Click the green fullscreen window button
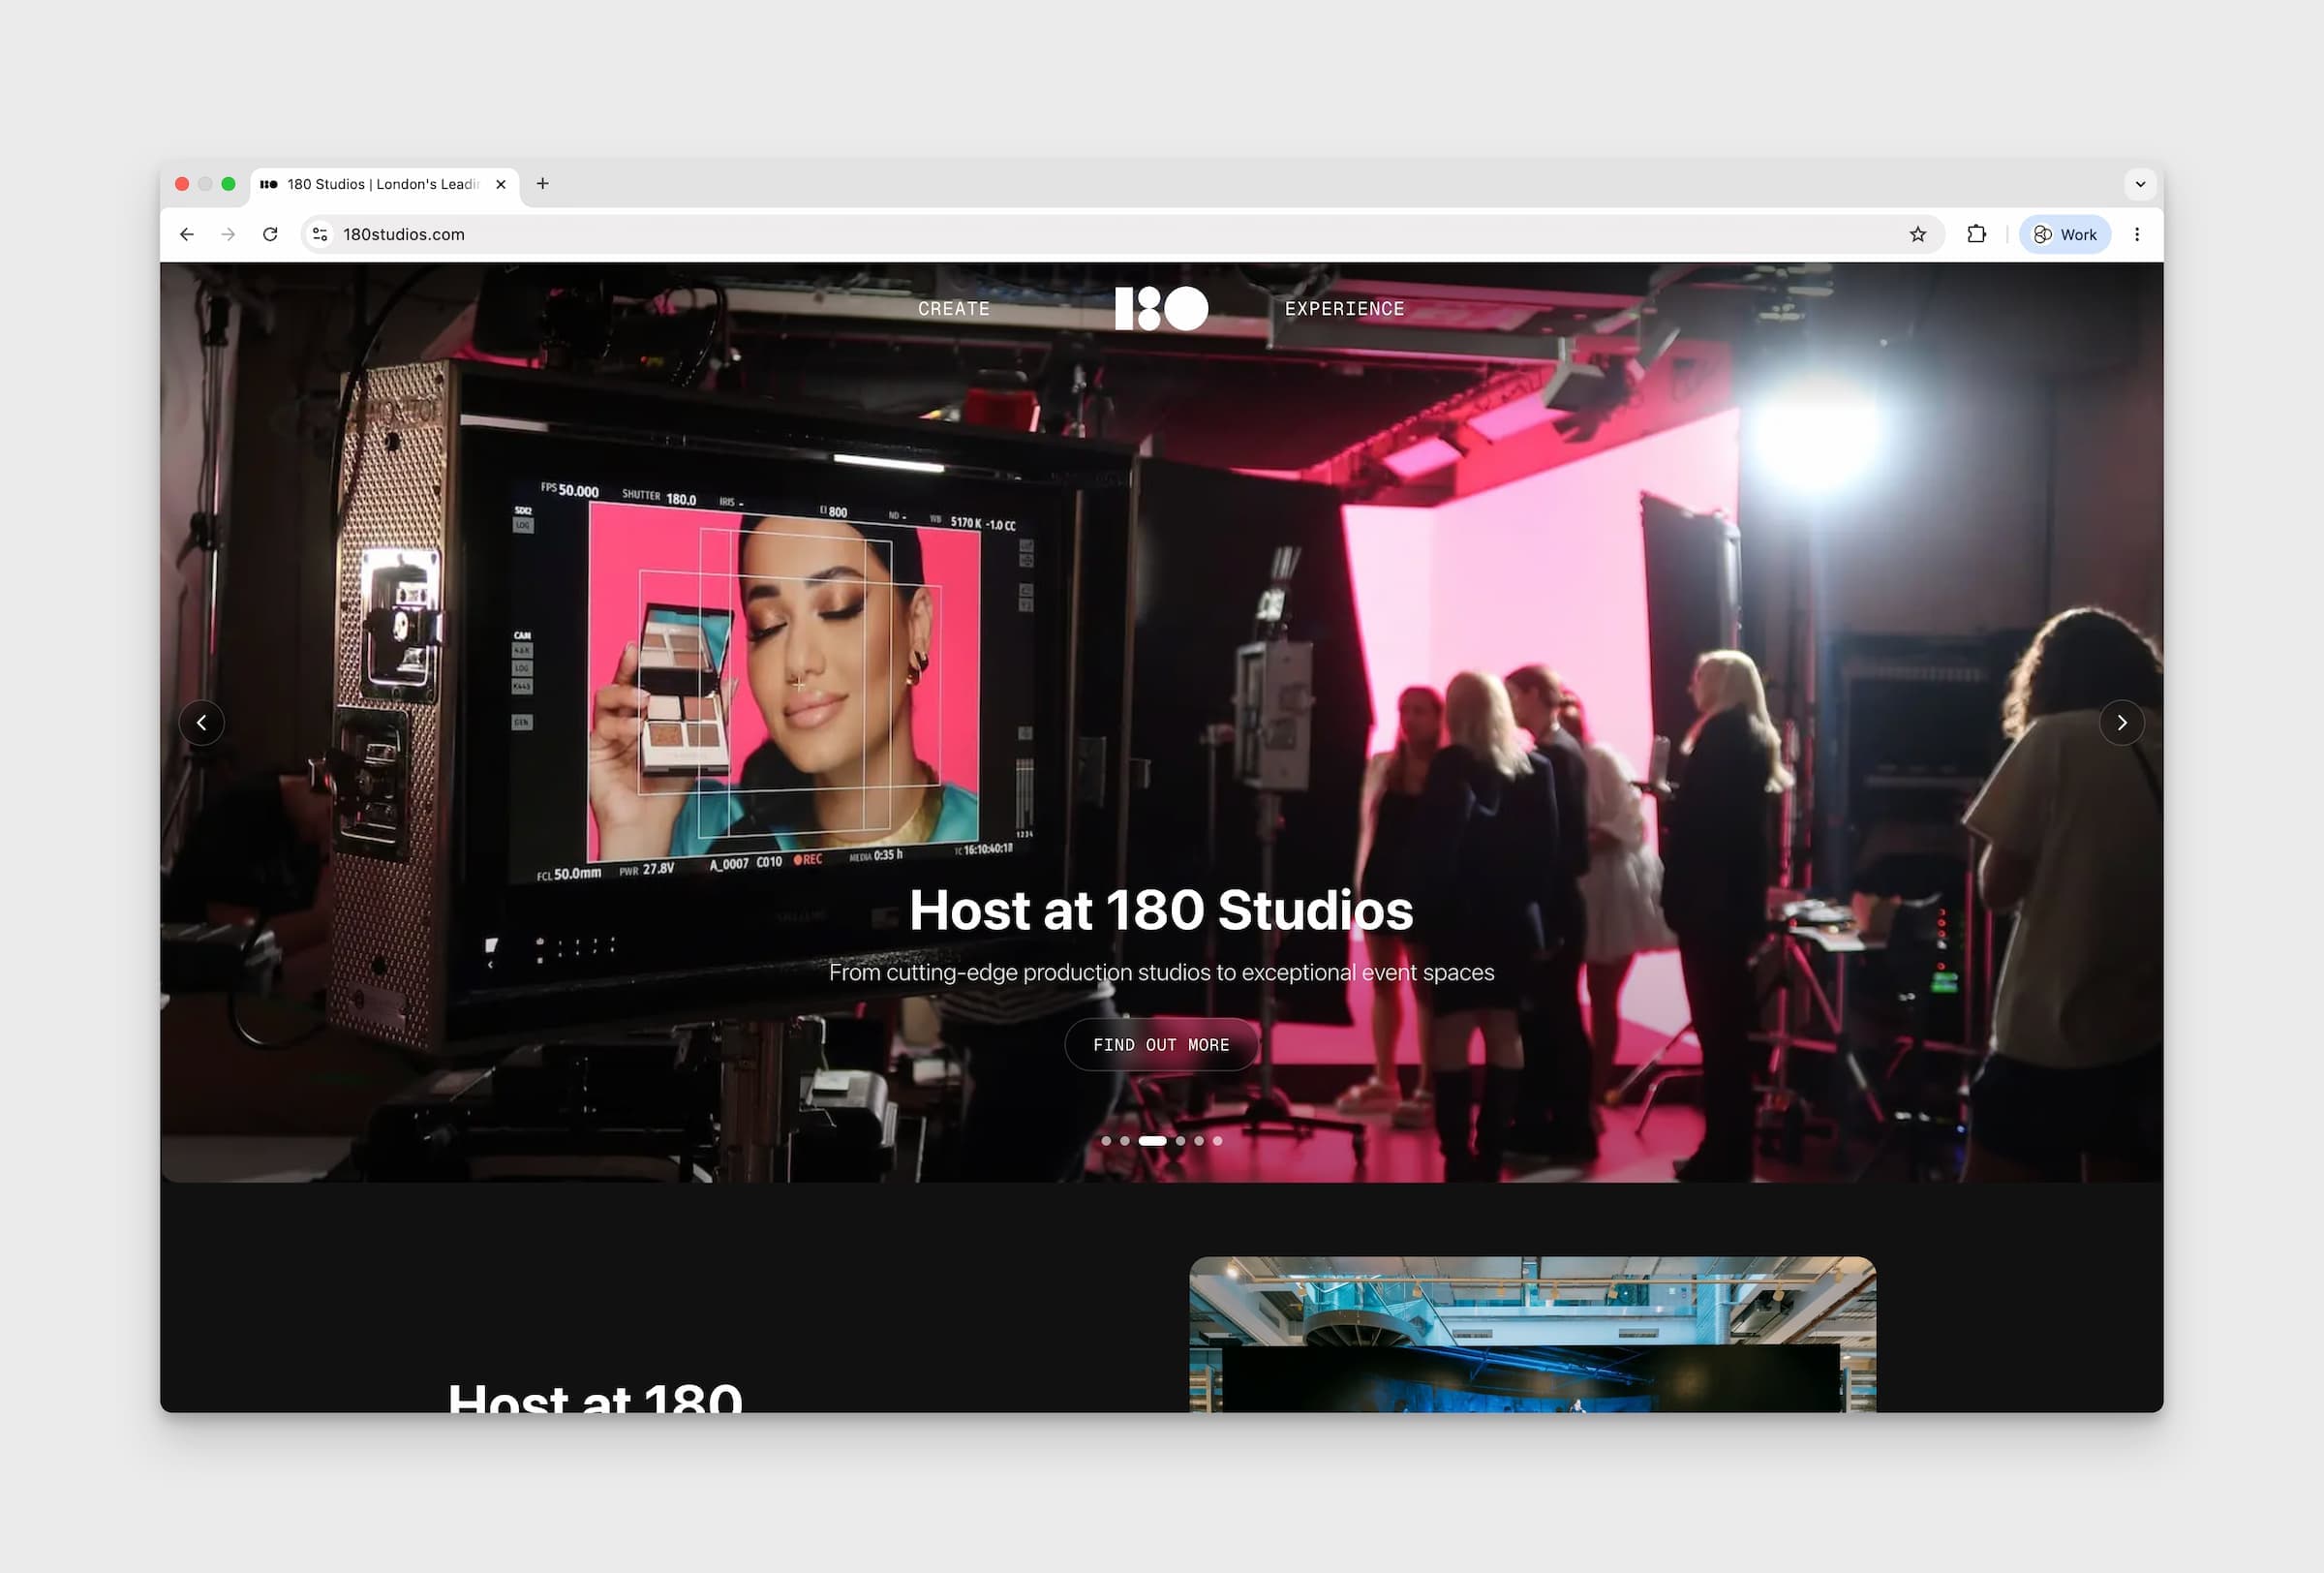Screen dimensions: 2324x1573 click(x=228, y=184)
